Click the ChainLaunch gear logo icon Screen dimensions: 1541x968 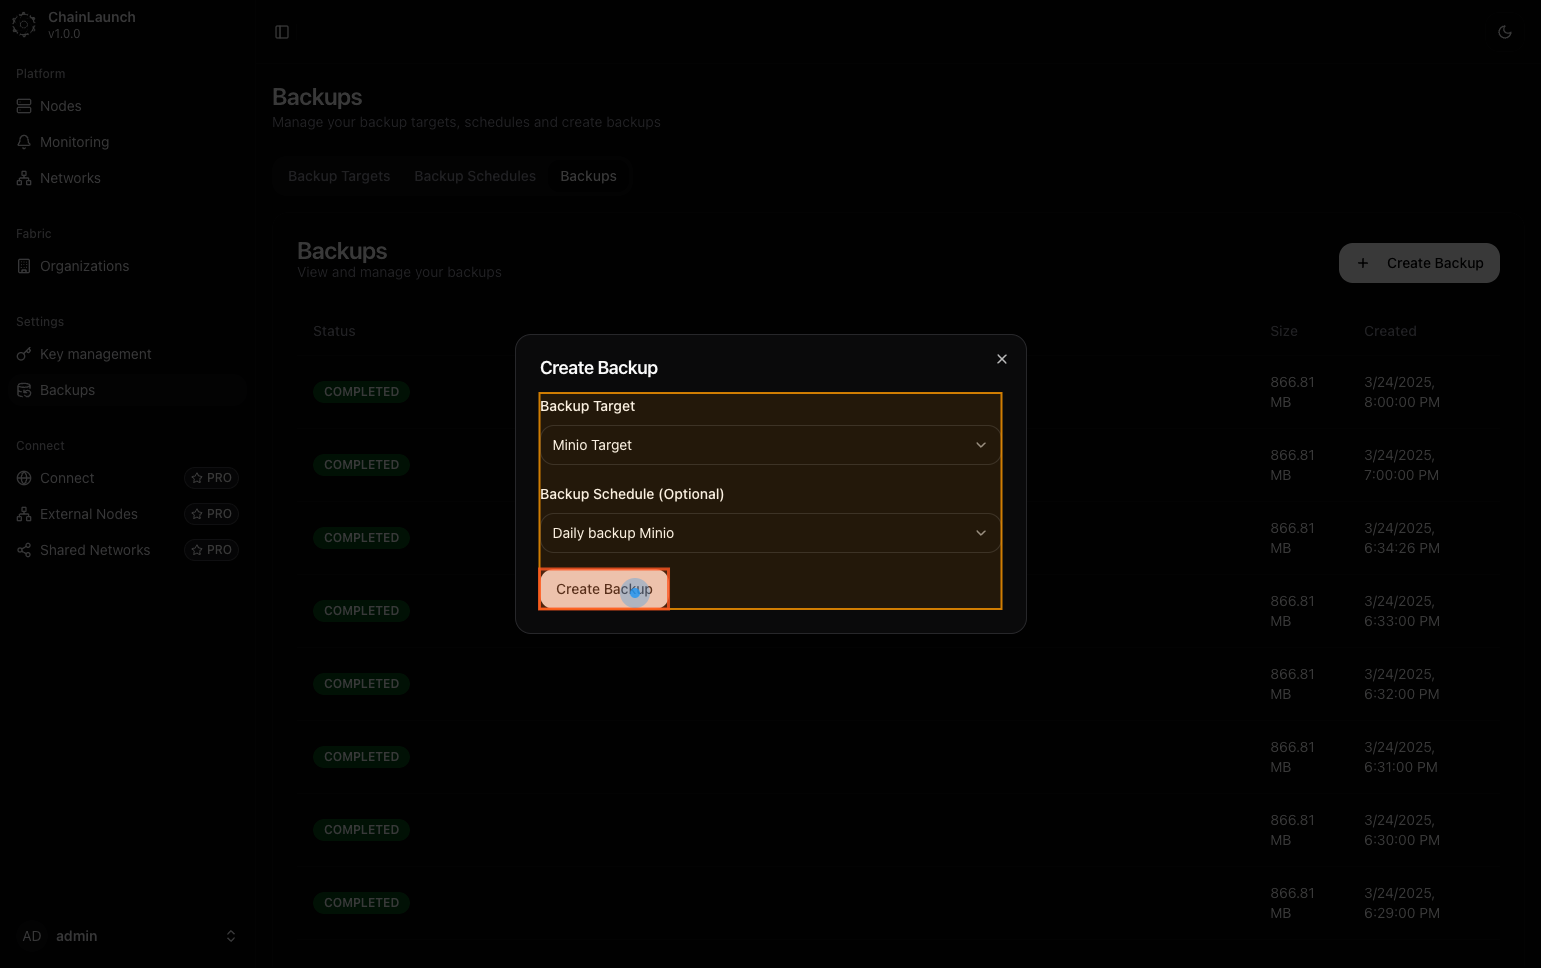(24, 25)
